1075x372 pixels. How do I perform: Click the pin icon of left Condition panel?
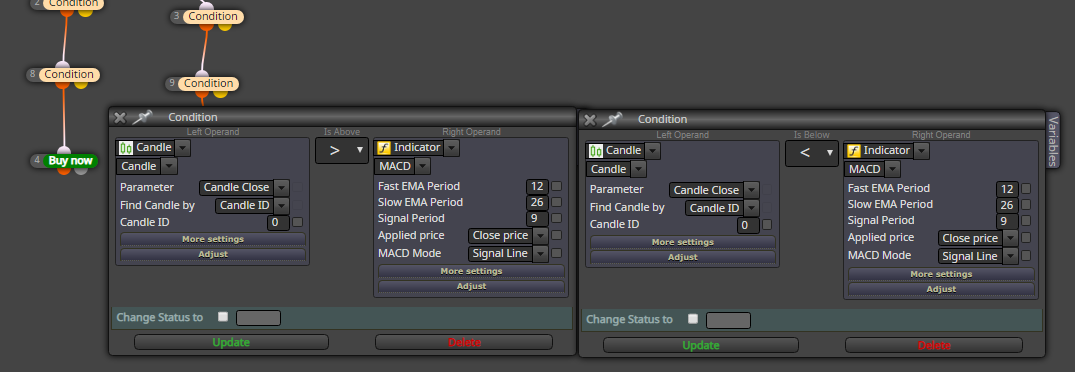coord(141,117)
